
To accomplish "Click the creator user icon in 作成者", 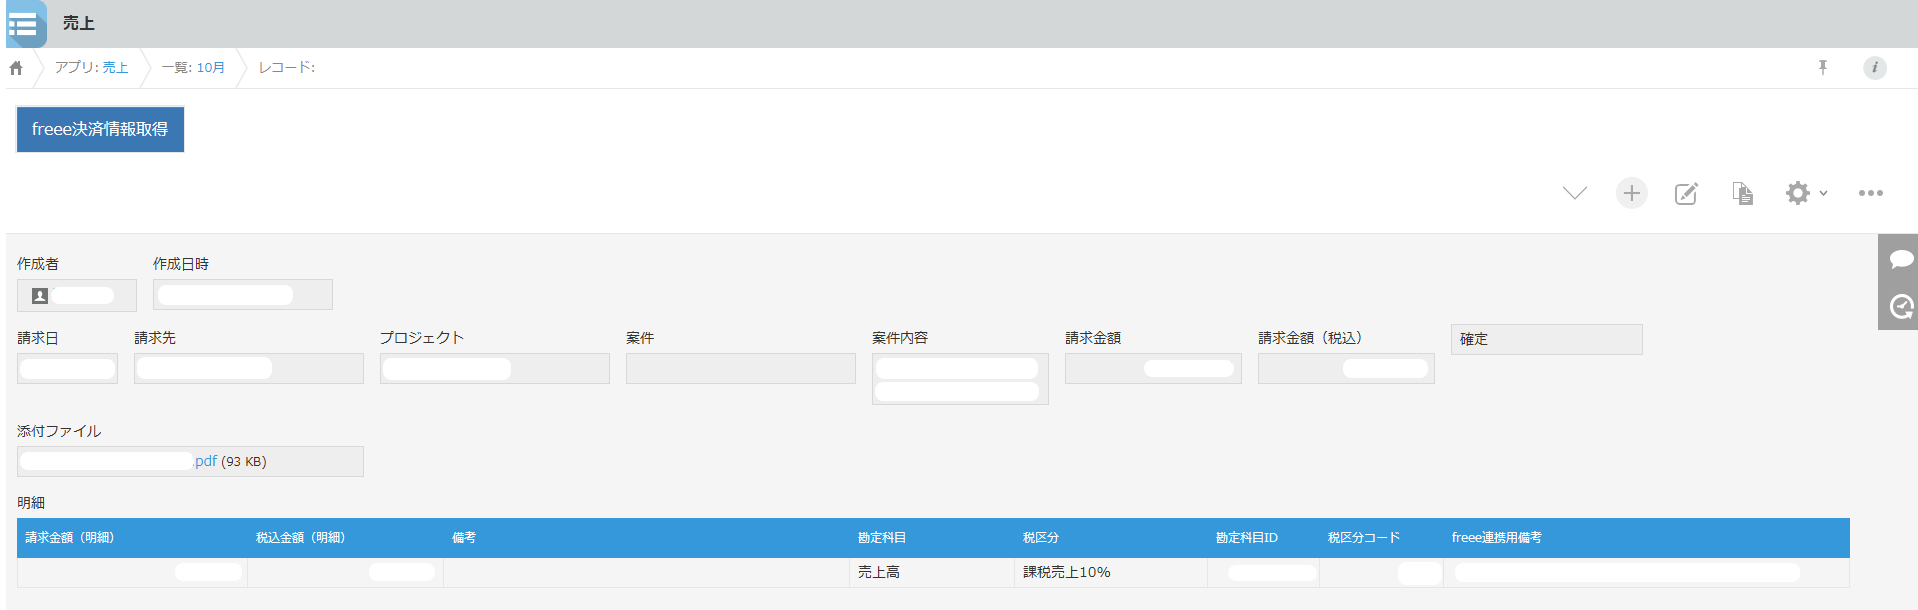I will 40,296.
